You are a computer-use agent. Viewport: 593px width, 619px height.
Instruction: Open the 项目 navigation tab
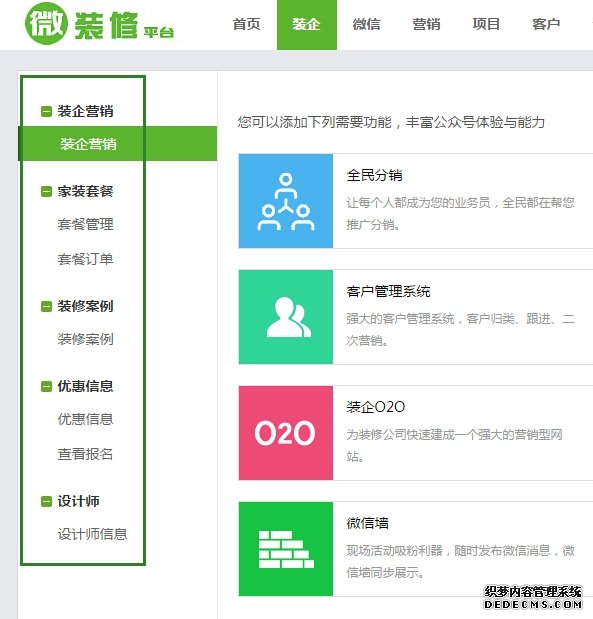coord(486,24)
